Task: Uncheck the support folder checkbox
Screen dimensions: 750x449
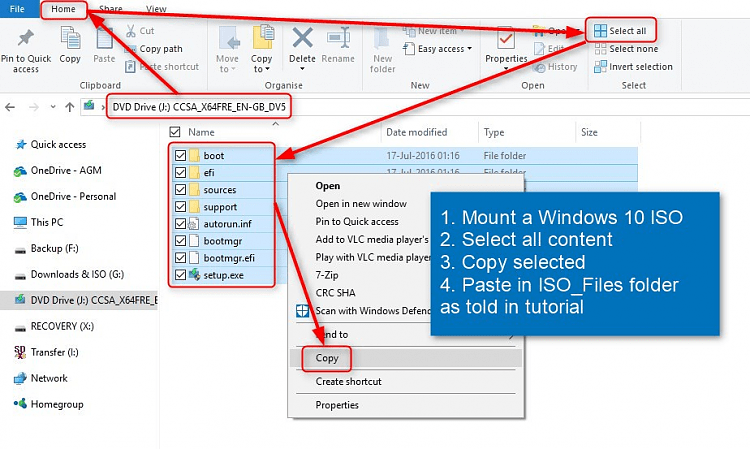Action: pos(180,207)
